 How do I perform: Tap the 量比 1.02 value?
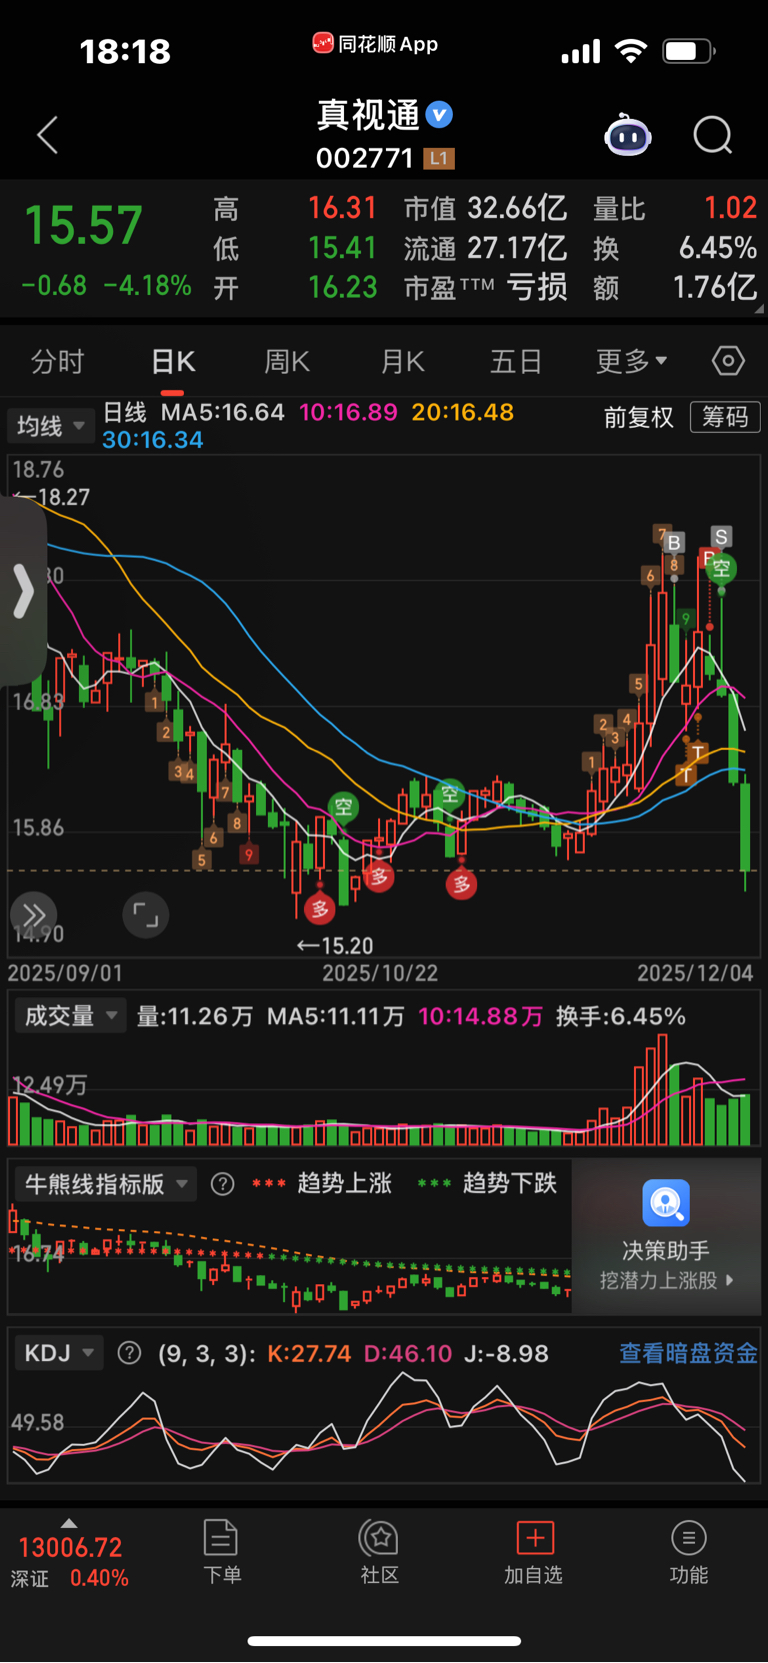point(675,208)
